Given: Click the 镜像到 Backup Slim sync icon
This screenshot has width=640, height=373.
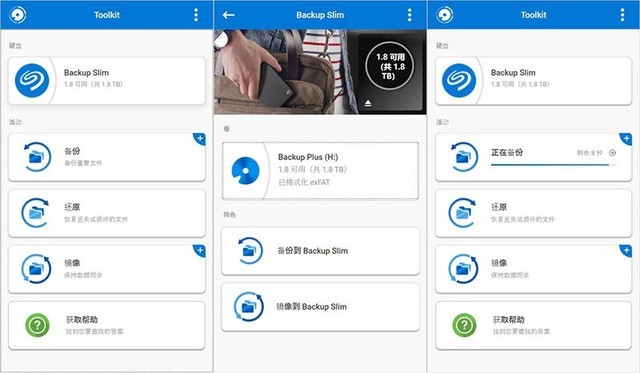Looking at the screenshot, I should (248, 306).
